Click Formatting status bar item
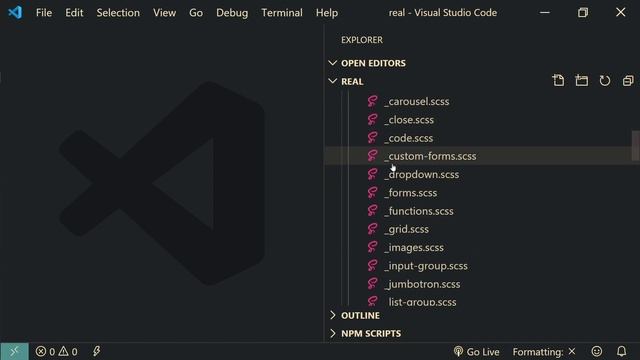This screenshot has height=360, width=640. tap(544, 351)
